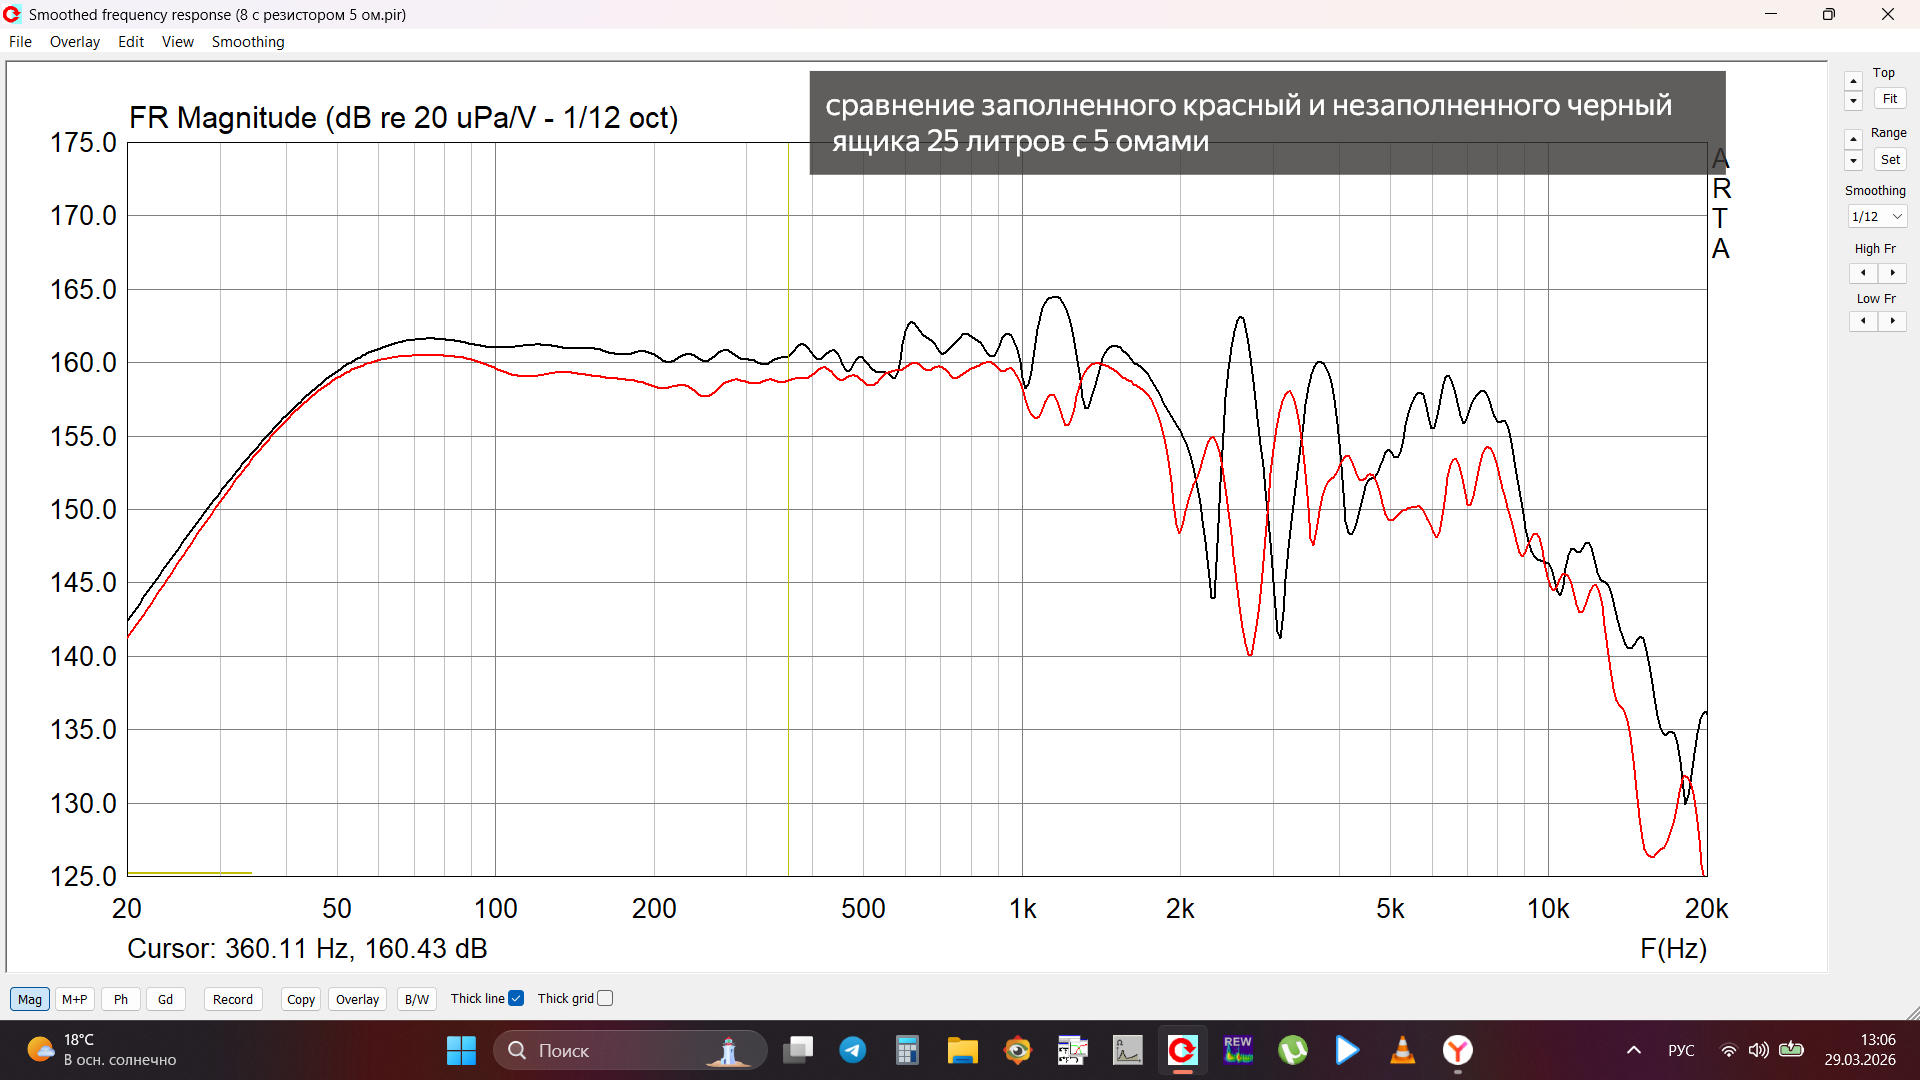
Task: Expand the system tray hidden icons
Action: [x=1633, y=1050]
